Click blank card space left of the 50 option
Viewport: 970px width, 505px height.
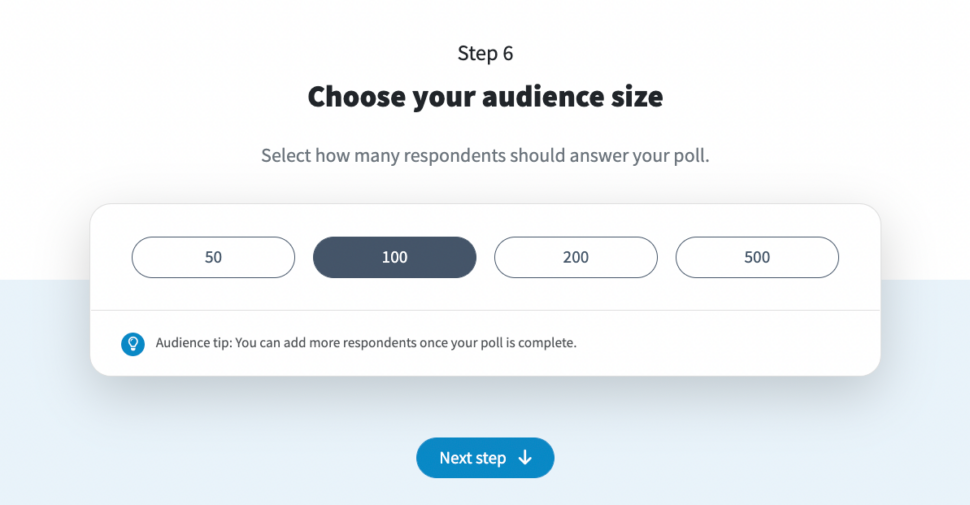(111, 257)
